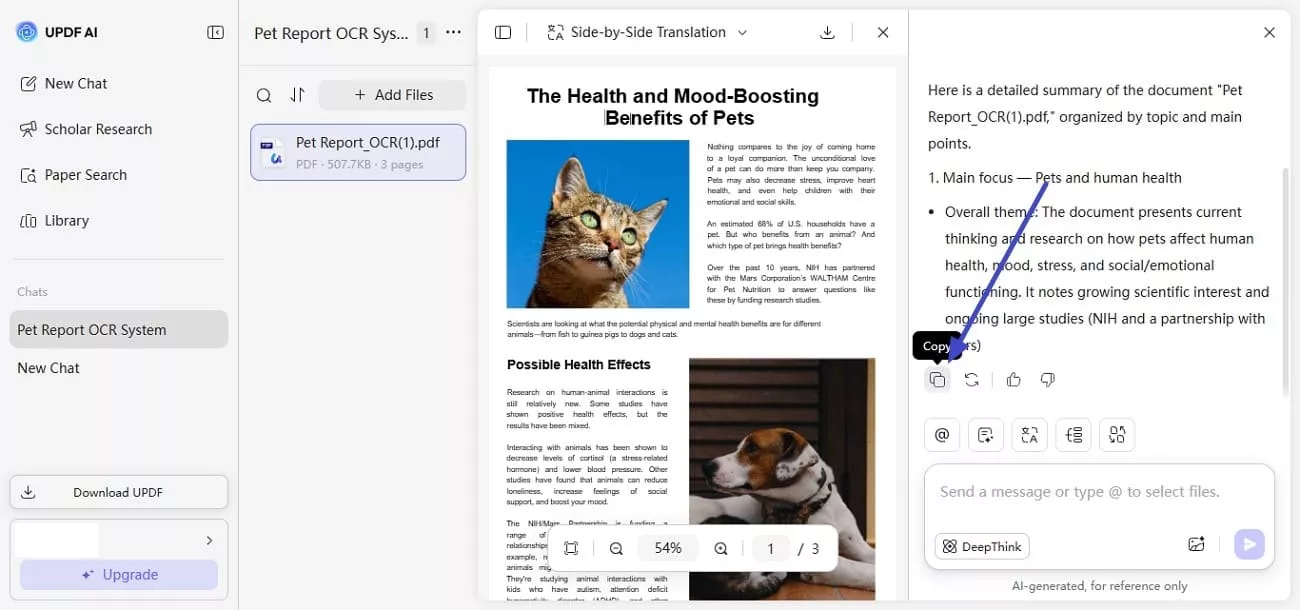This screenshot has width=1300, height=610.
Task: Open the three-dot menu beside the chat title
Action: [x=453, y=32]
